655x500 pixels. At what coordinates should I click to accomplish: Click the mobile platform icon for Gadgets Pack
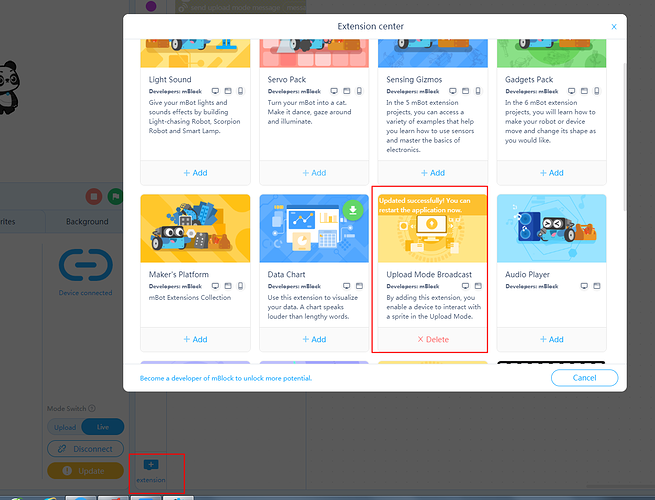coord(597,91)
